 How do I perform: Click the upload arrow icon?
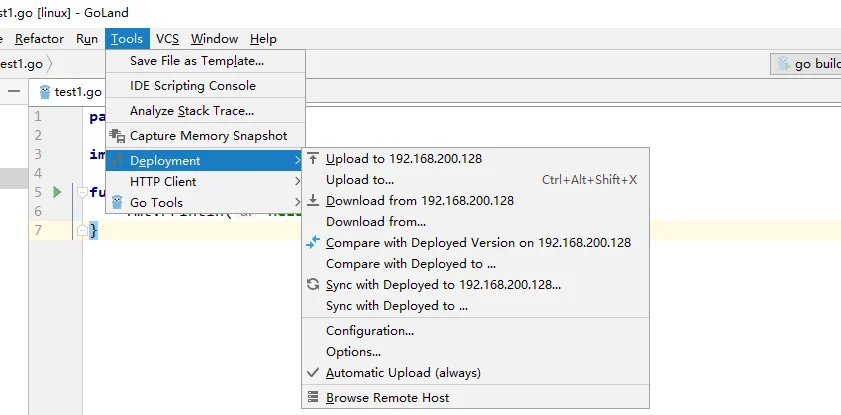point(313,158)
